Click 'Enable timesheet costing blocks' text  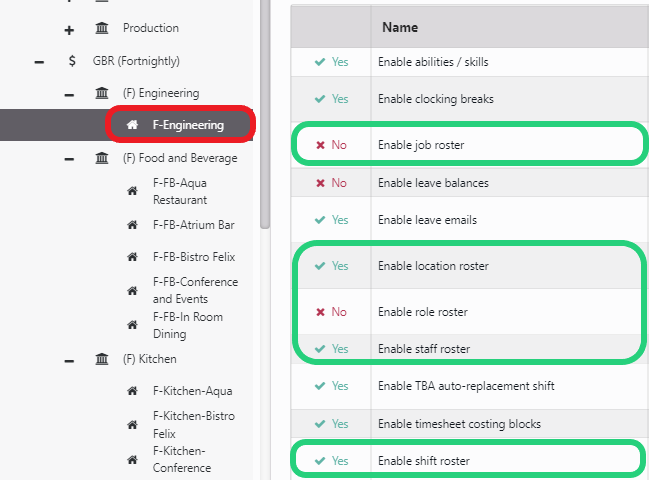coord(459,424)
